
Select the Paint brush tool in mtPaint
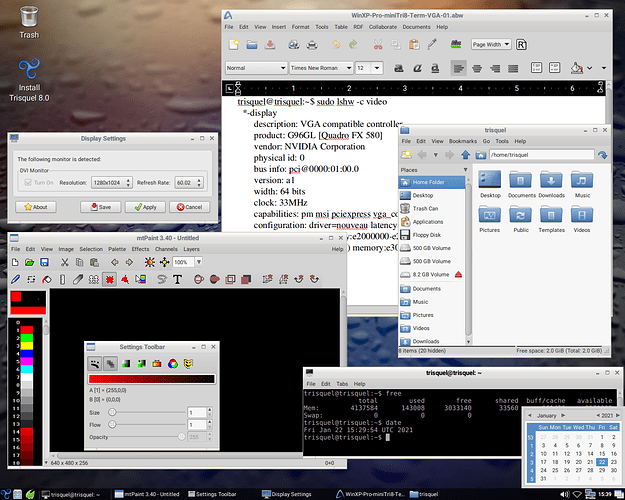16,280
